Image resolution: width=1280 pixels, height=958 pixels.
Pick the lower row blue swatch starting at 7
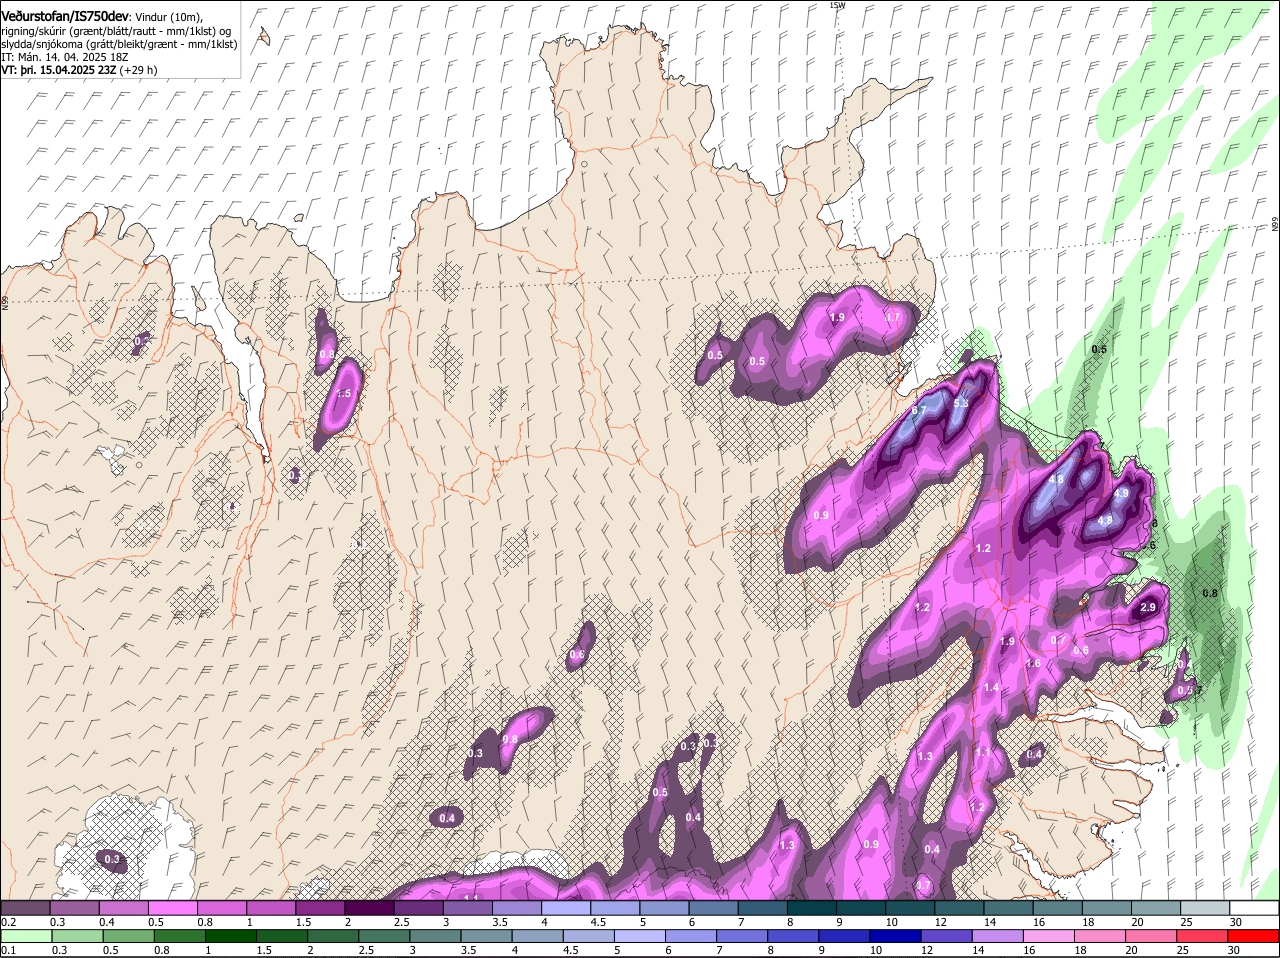(742, 936)
